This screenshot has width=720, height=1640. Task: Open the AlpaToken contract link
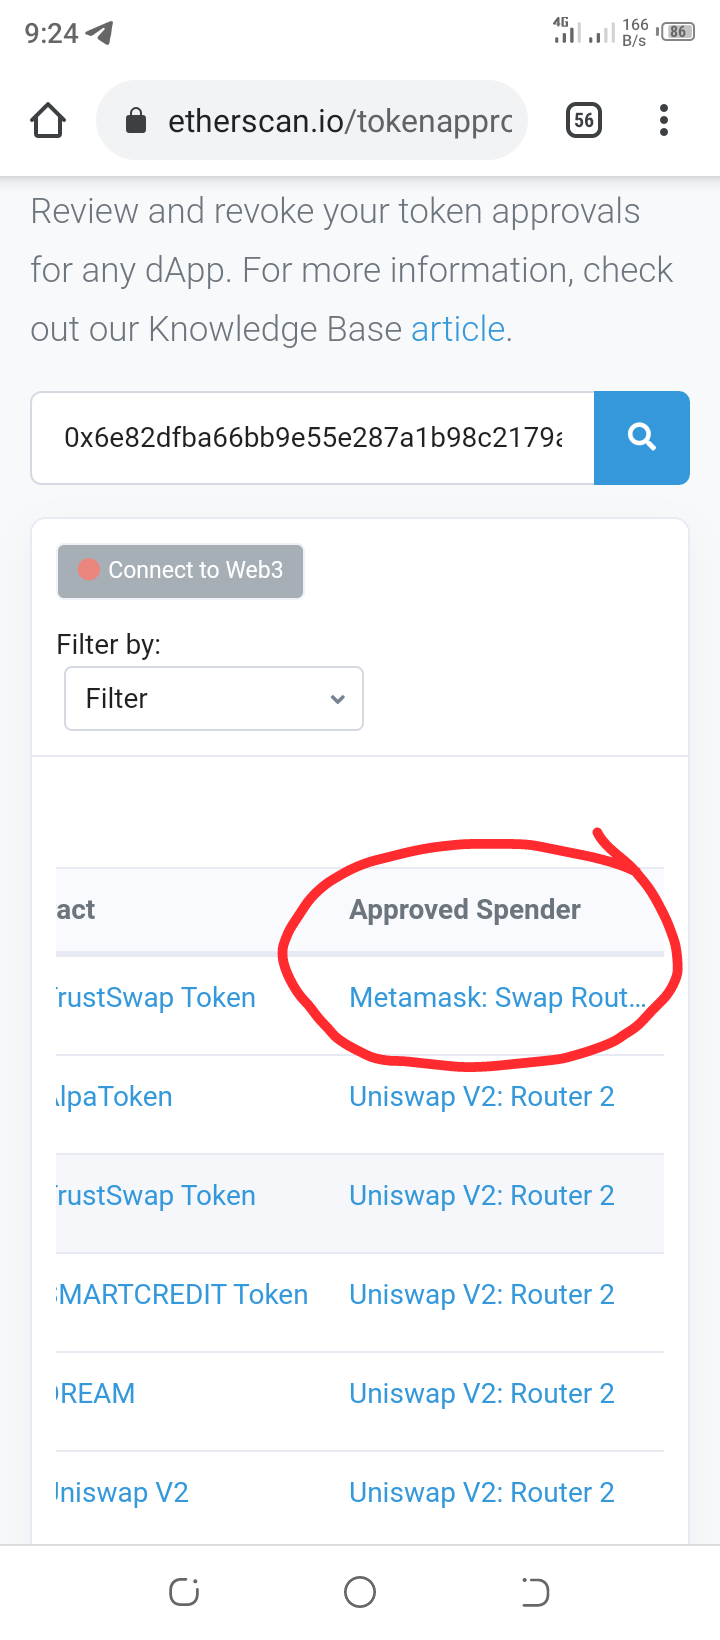click(114, 1097)
